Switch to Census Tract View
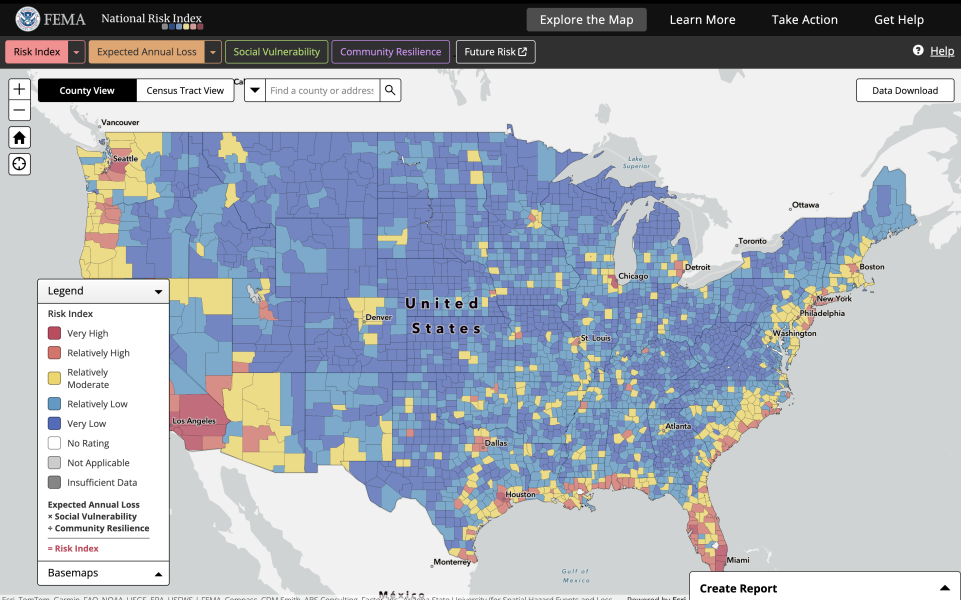Viewport: 961px width, 600px height. point(185,90)
